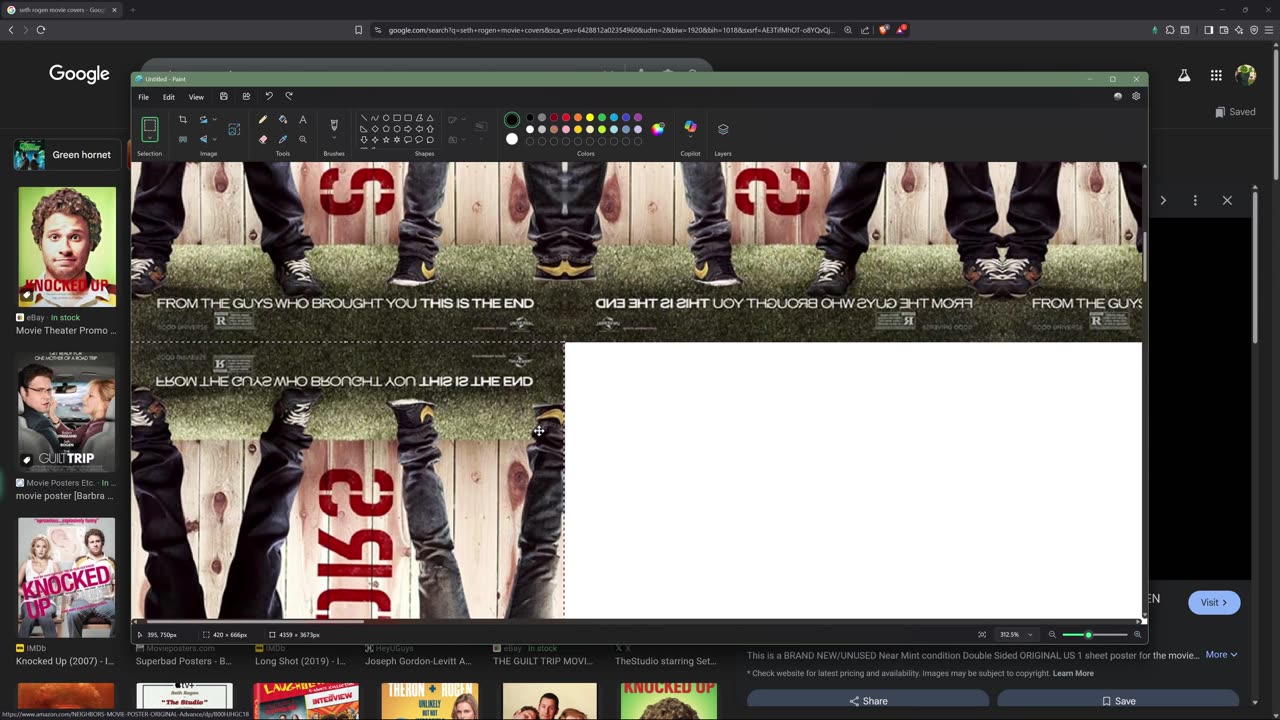
Task: Adjust the Paint zoom slider
Action: point(1095,634)
